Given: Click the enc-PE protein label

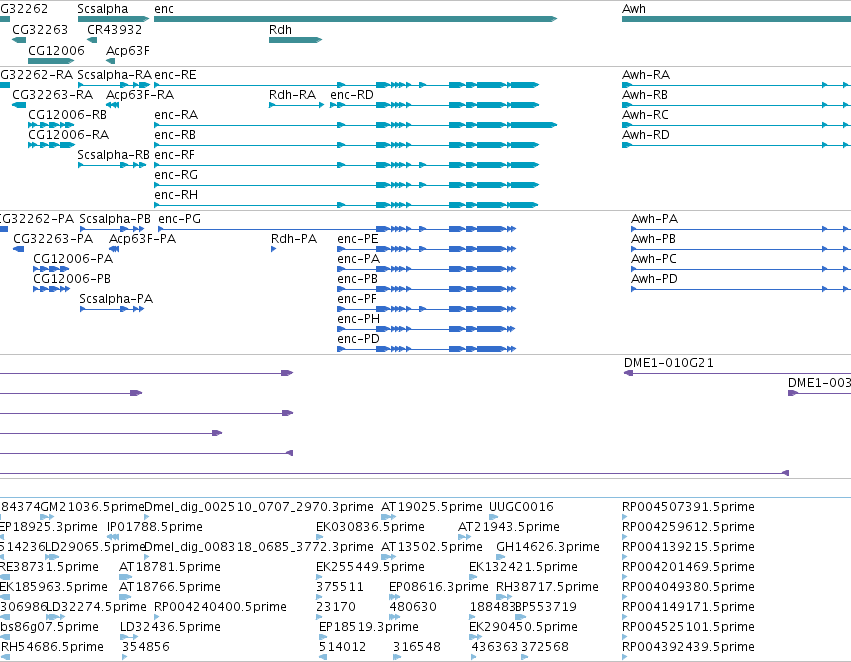Looking at the screenshot, I should point(358,239).
